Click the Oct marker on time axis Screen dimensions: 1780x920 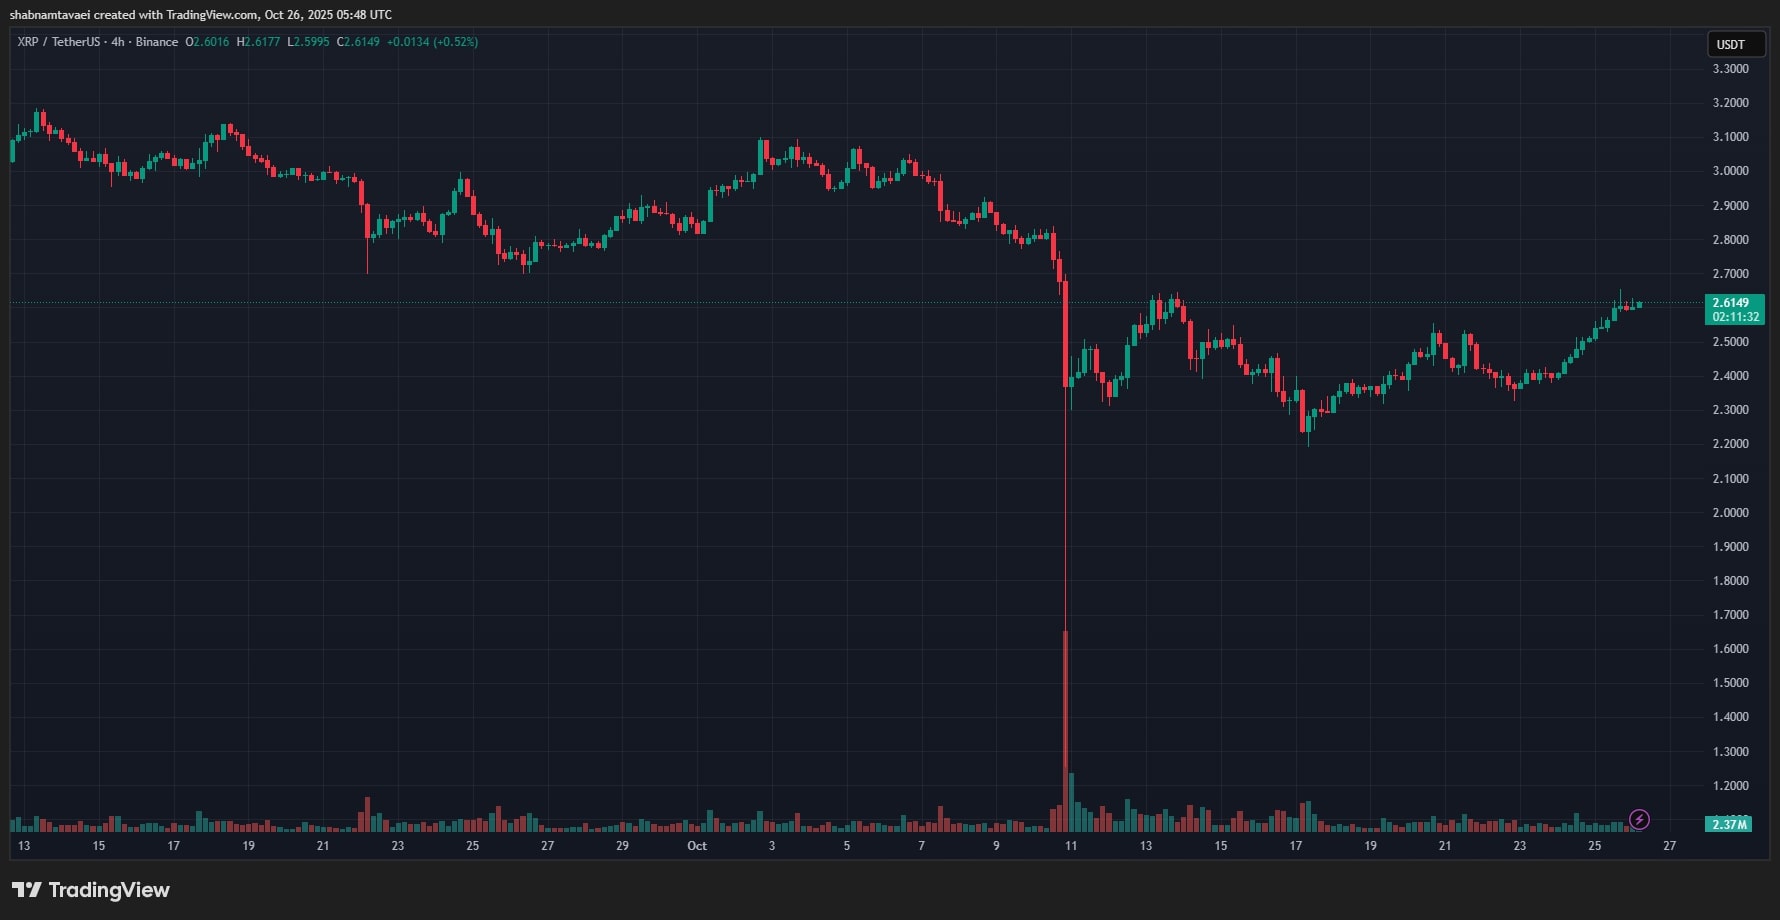[697, 846]
